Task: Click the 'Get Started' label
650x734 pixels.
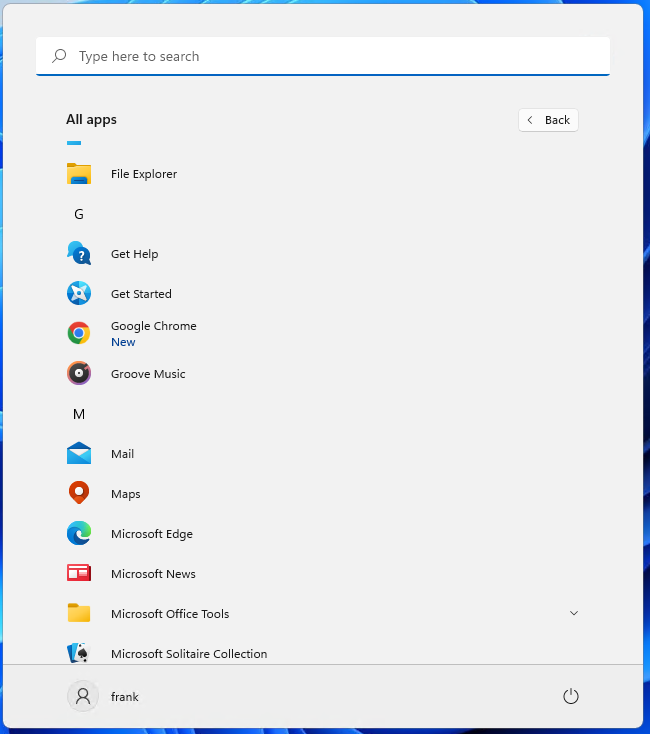Action: [141, 294]
